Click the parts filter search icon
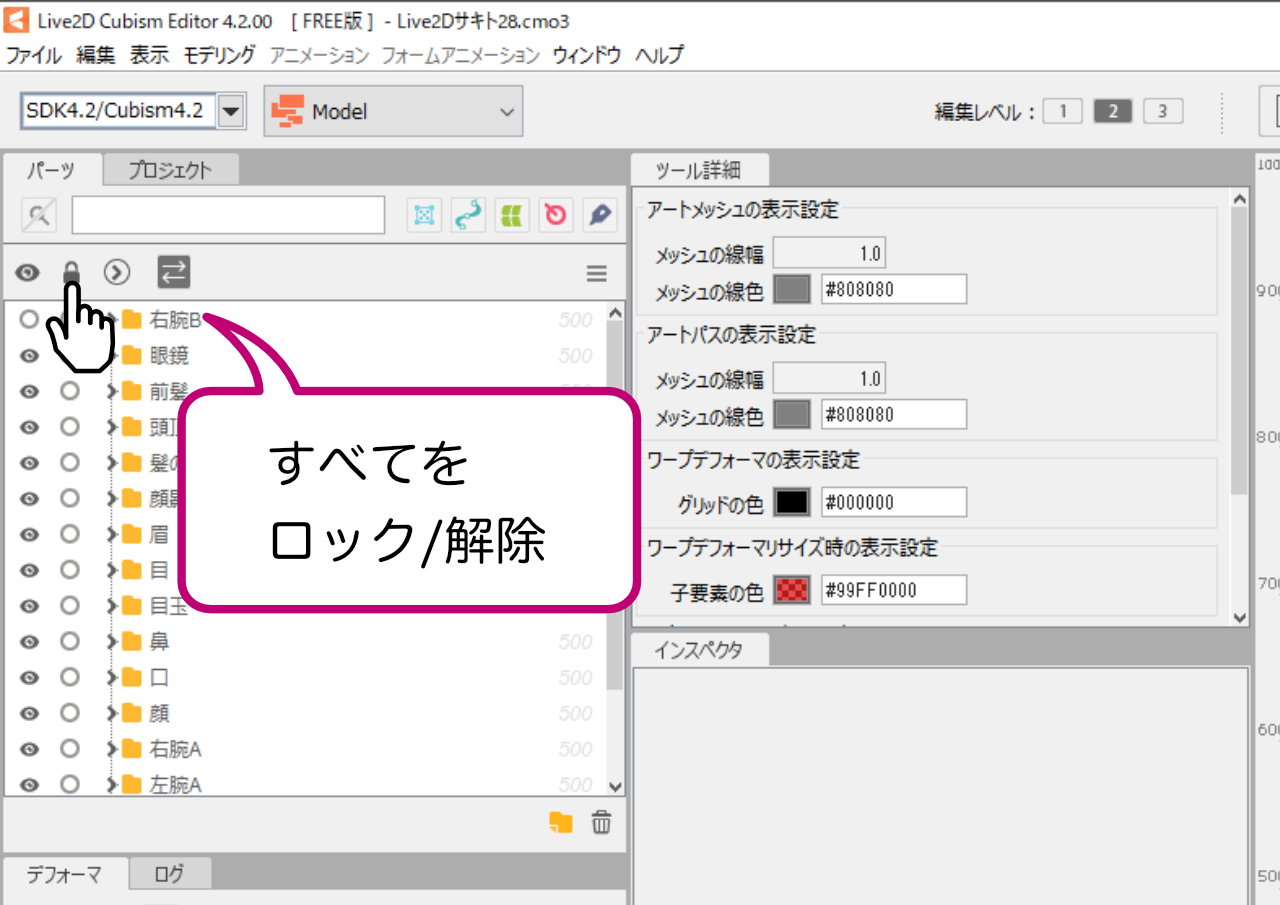Viewport: 1280px width, 905px height. (x=40, y=215)
